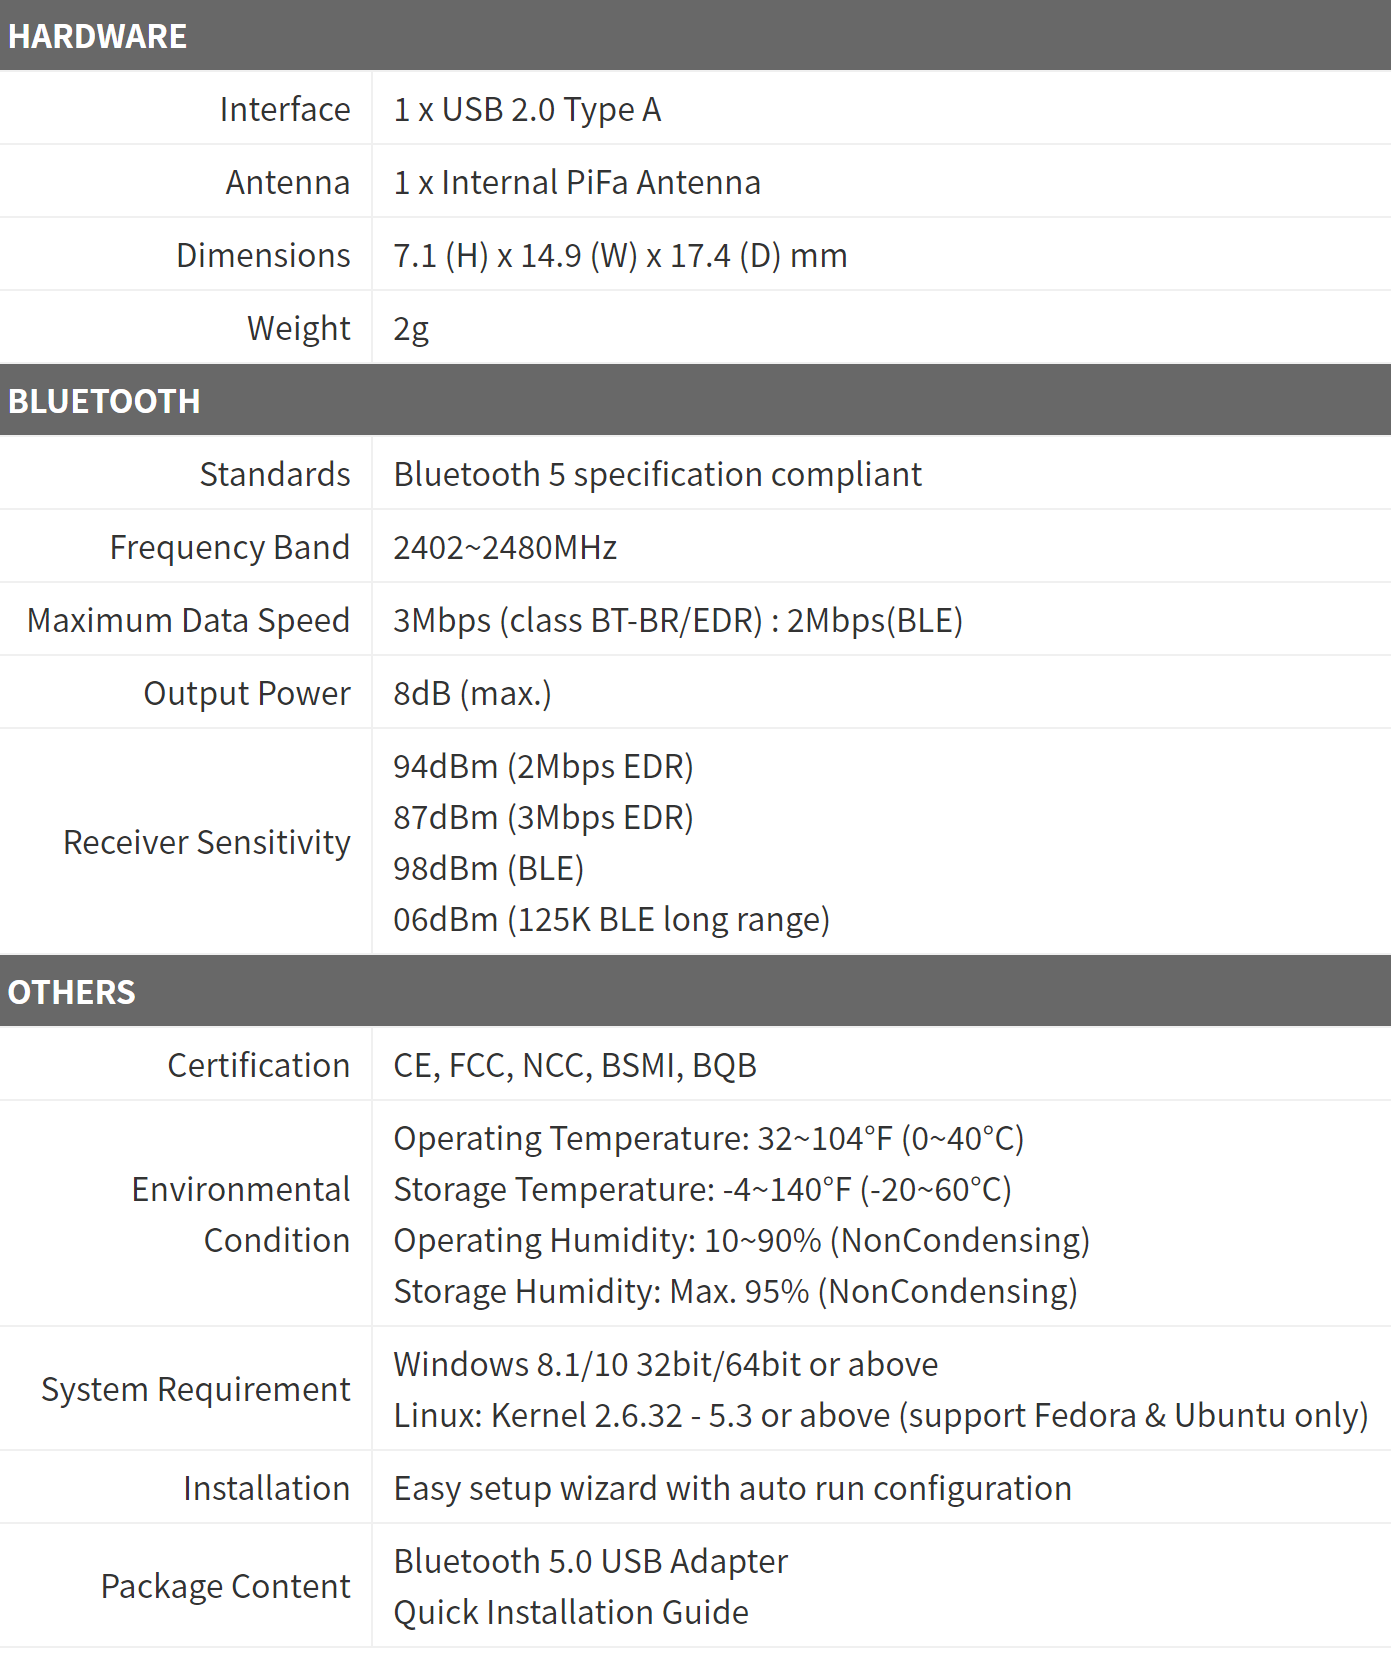Click "Quick Installation Guide" package item

pyautogui.click(x=571, y=1612)
